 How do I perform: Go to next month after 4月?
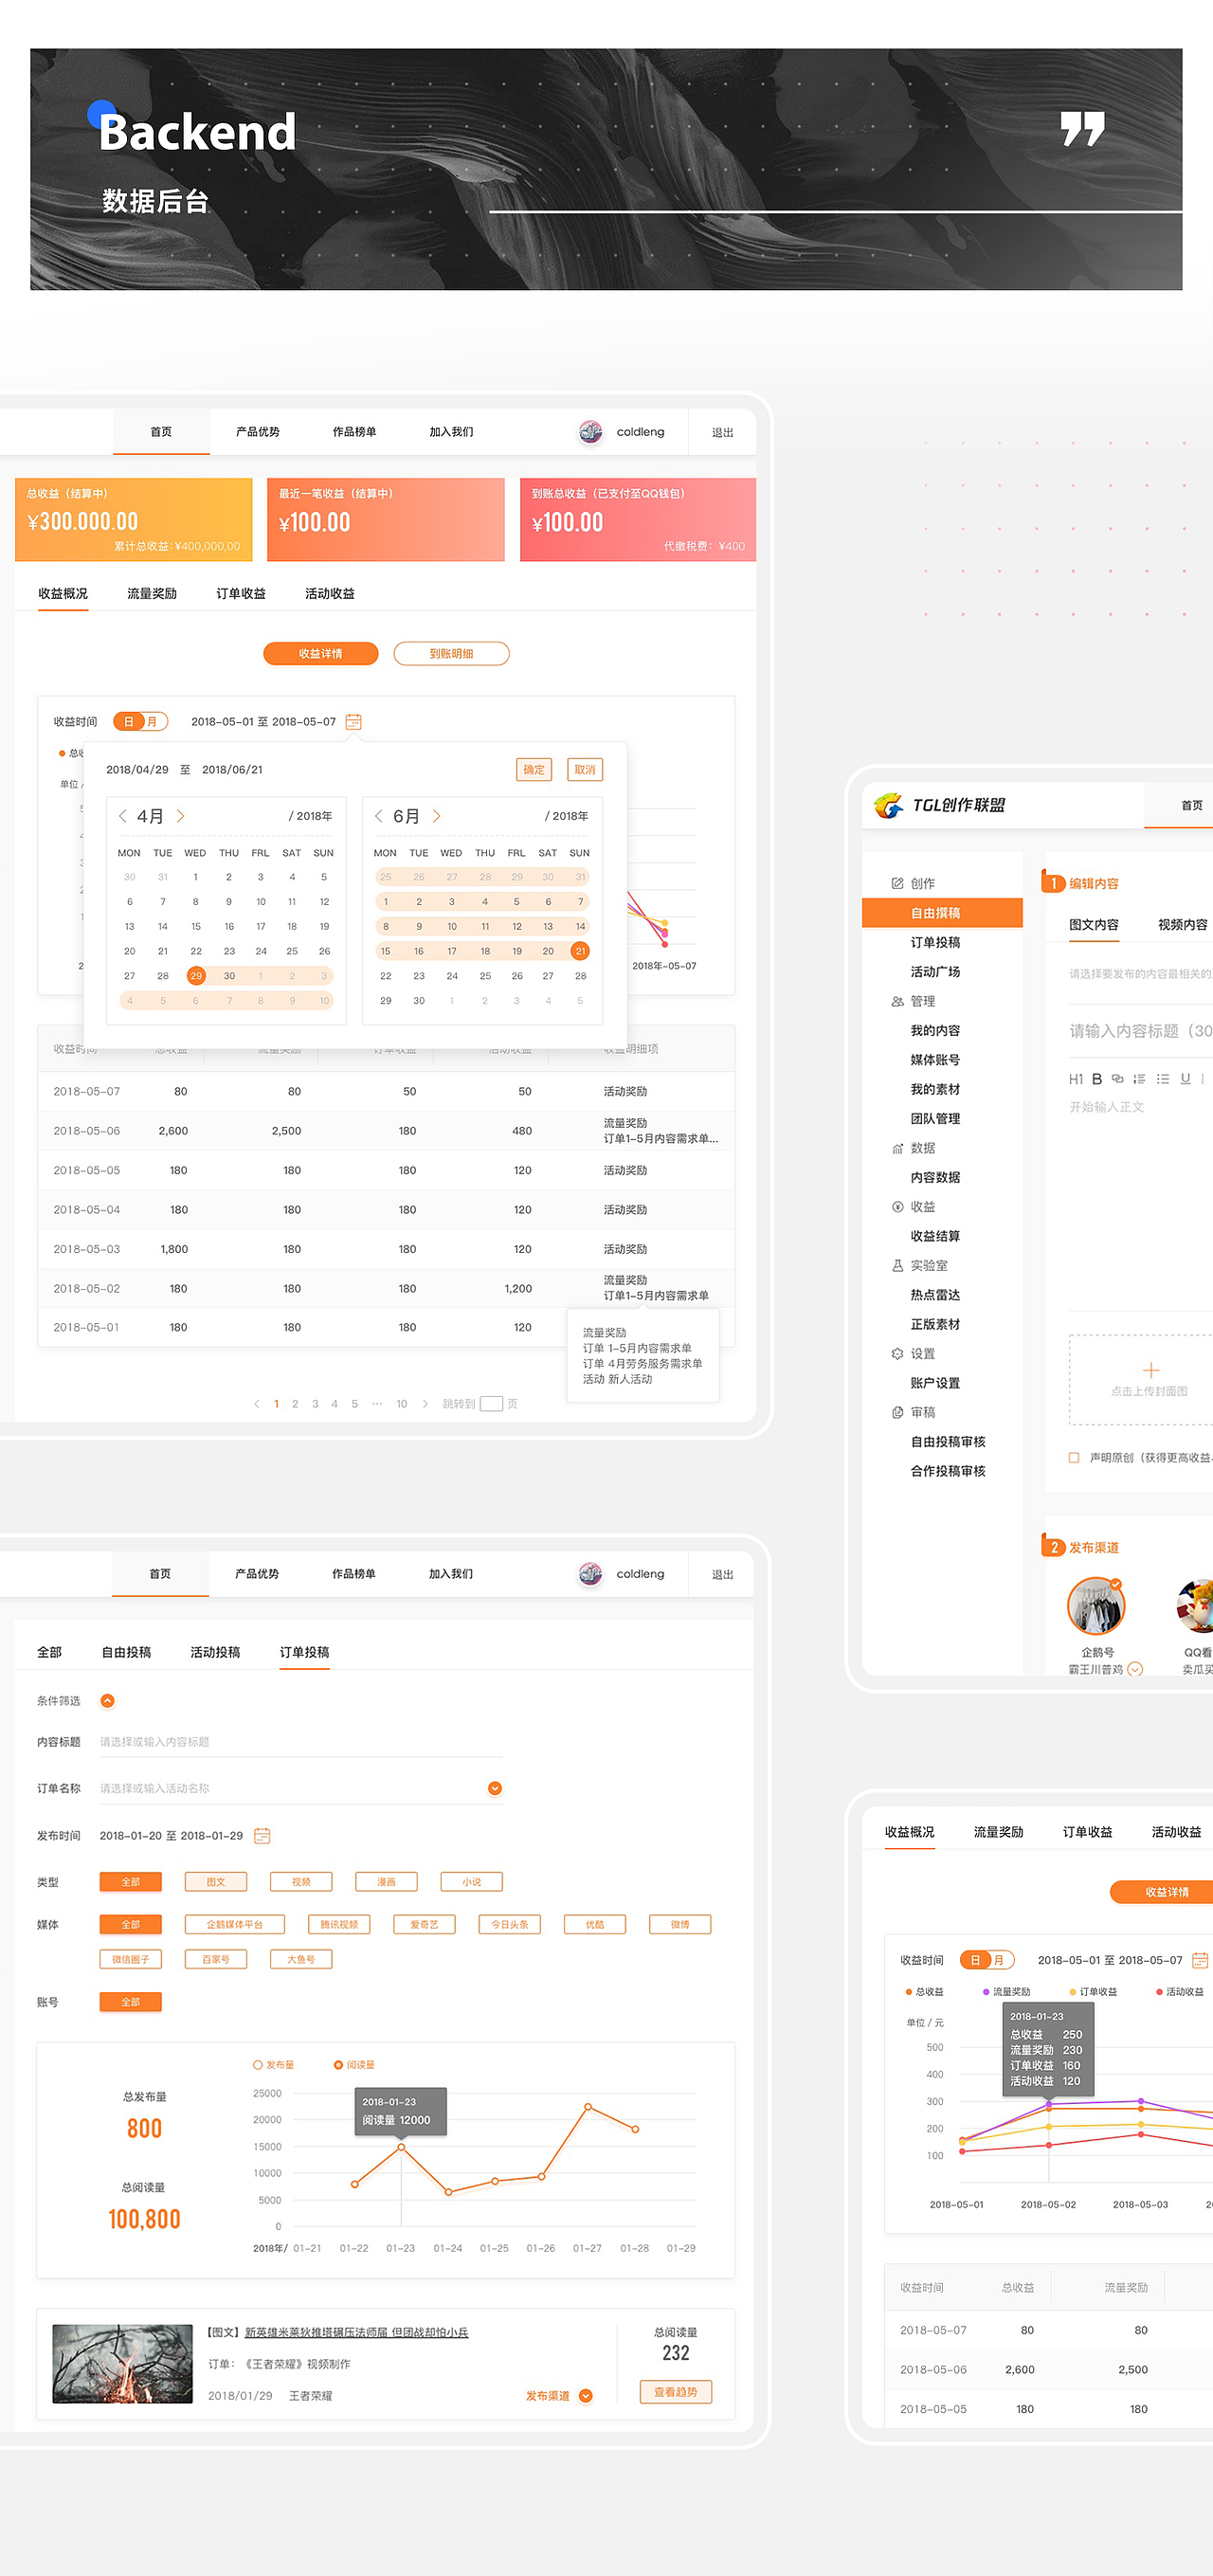180,816
